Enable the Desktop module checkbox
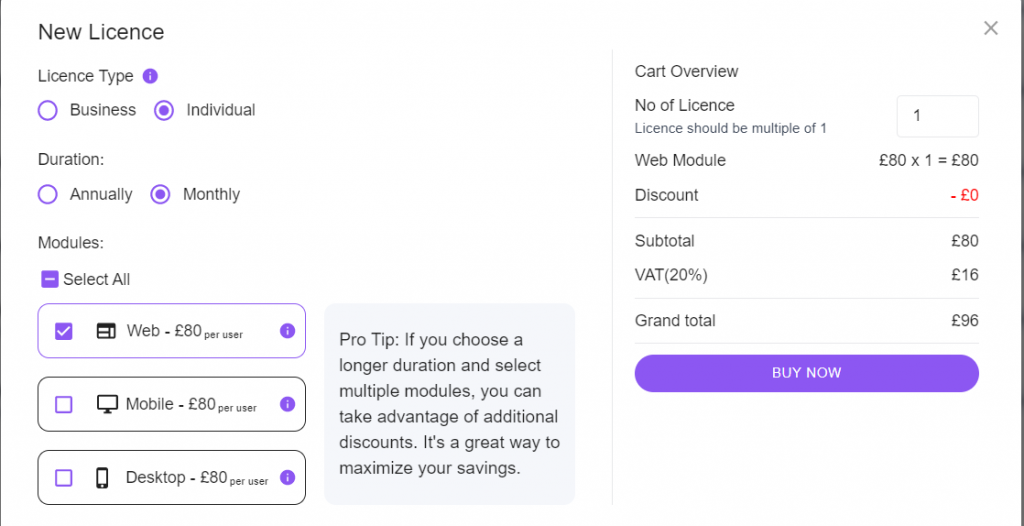The image size is (1024, 526). click(x=64, y=478)
